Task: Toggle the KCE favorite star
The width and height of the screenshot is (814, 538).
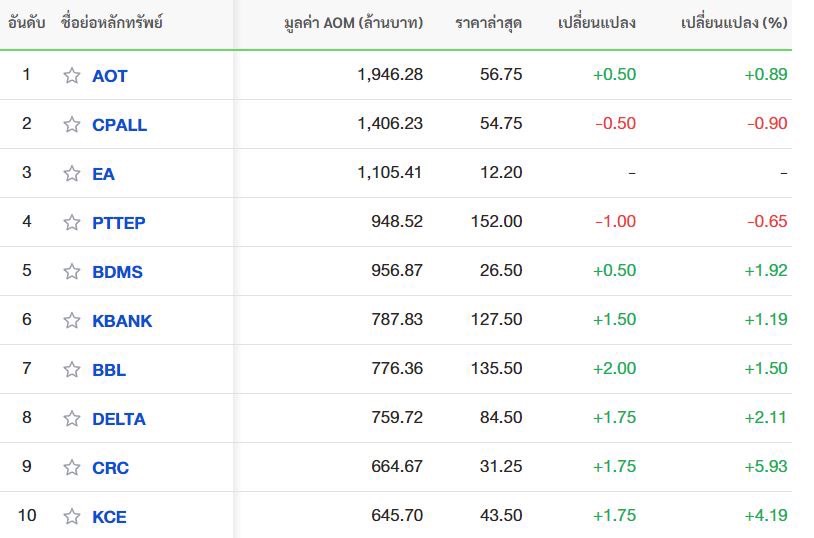Action: [72, 516]
